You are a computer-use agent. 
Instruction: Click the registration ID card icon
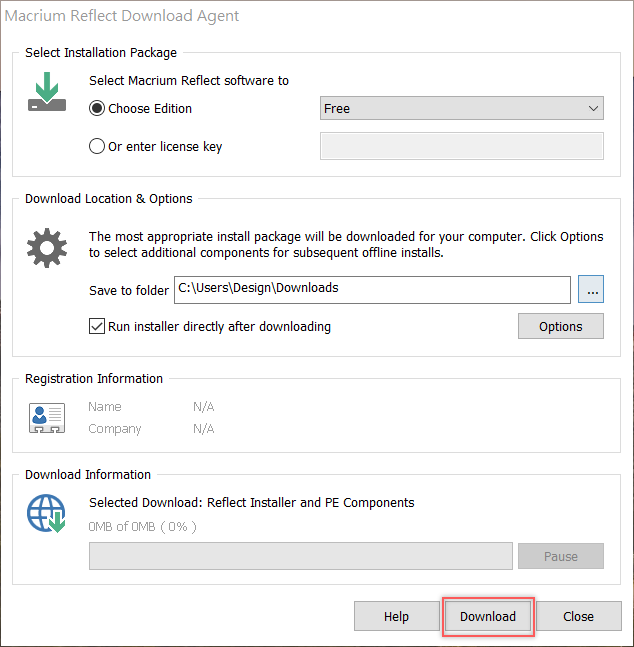(x=47, y=417)
